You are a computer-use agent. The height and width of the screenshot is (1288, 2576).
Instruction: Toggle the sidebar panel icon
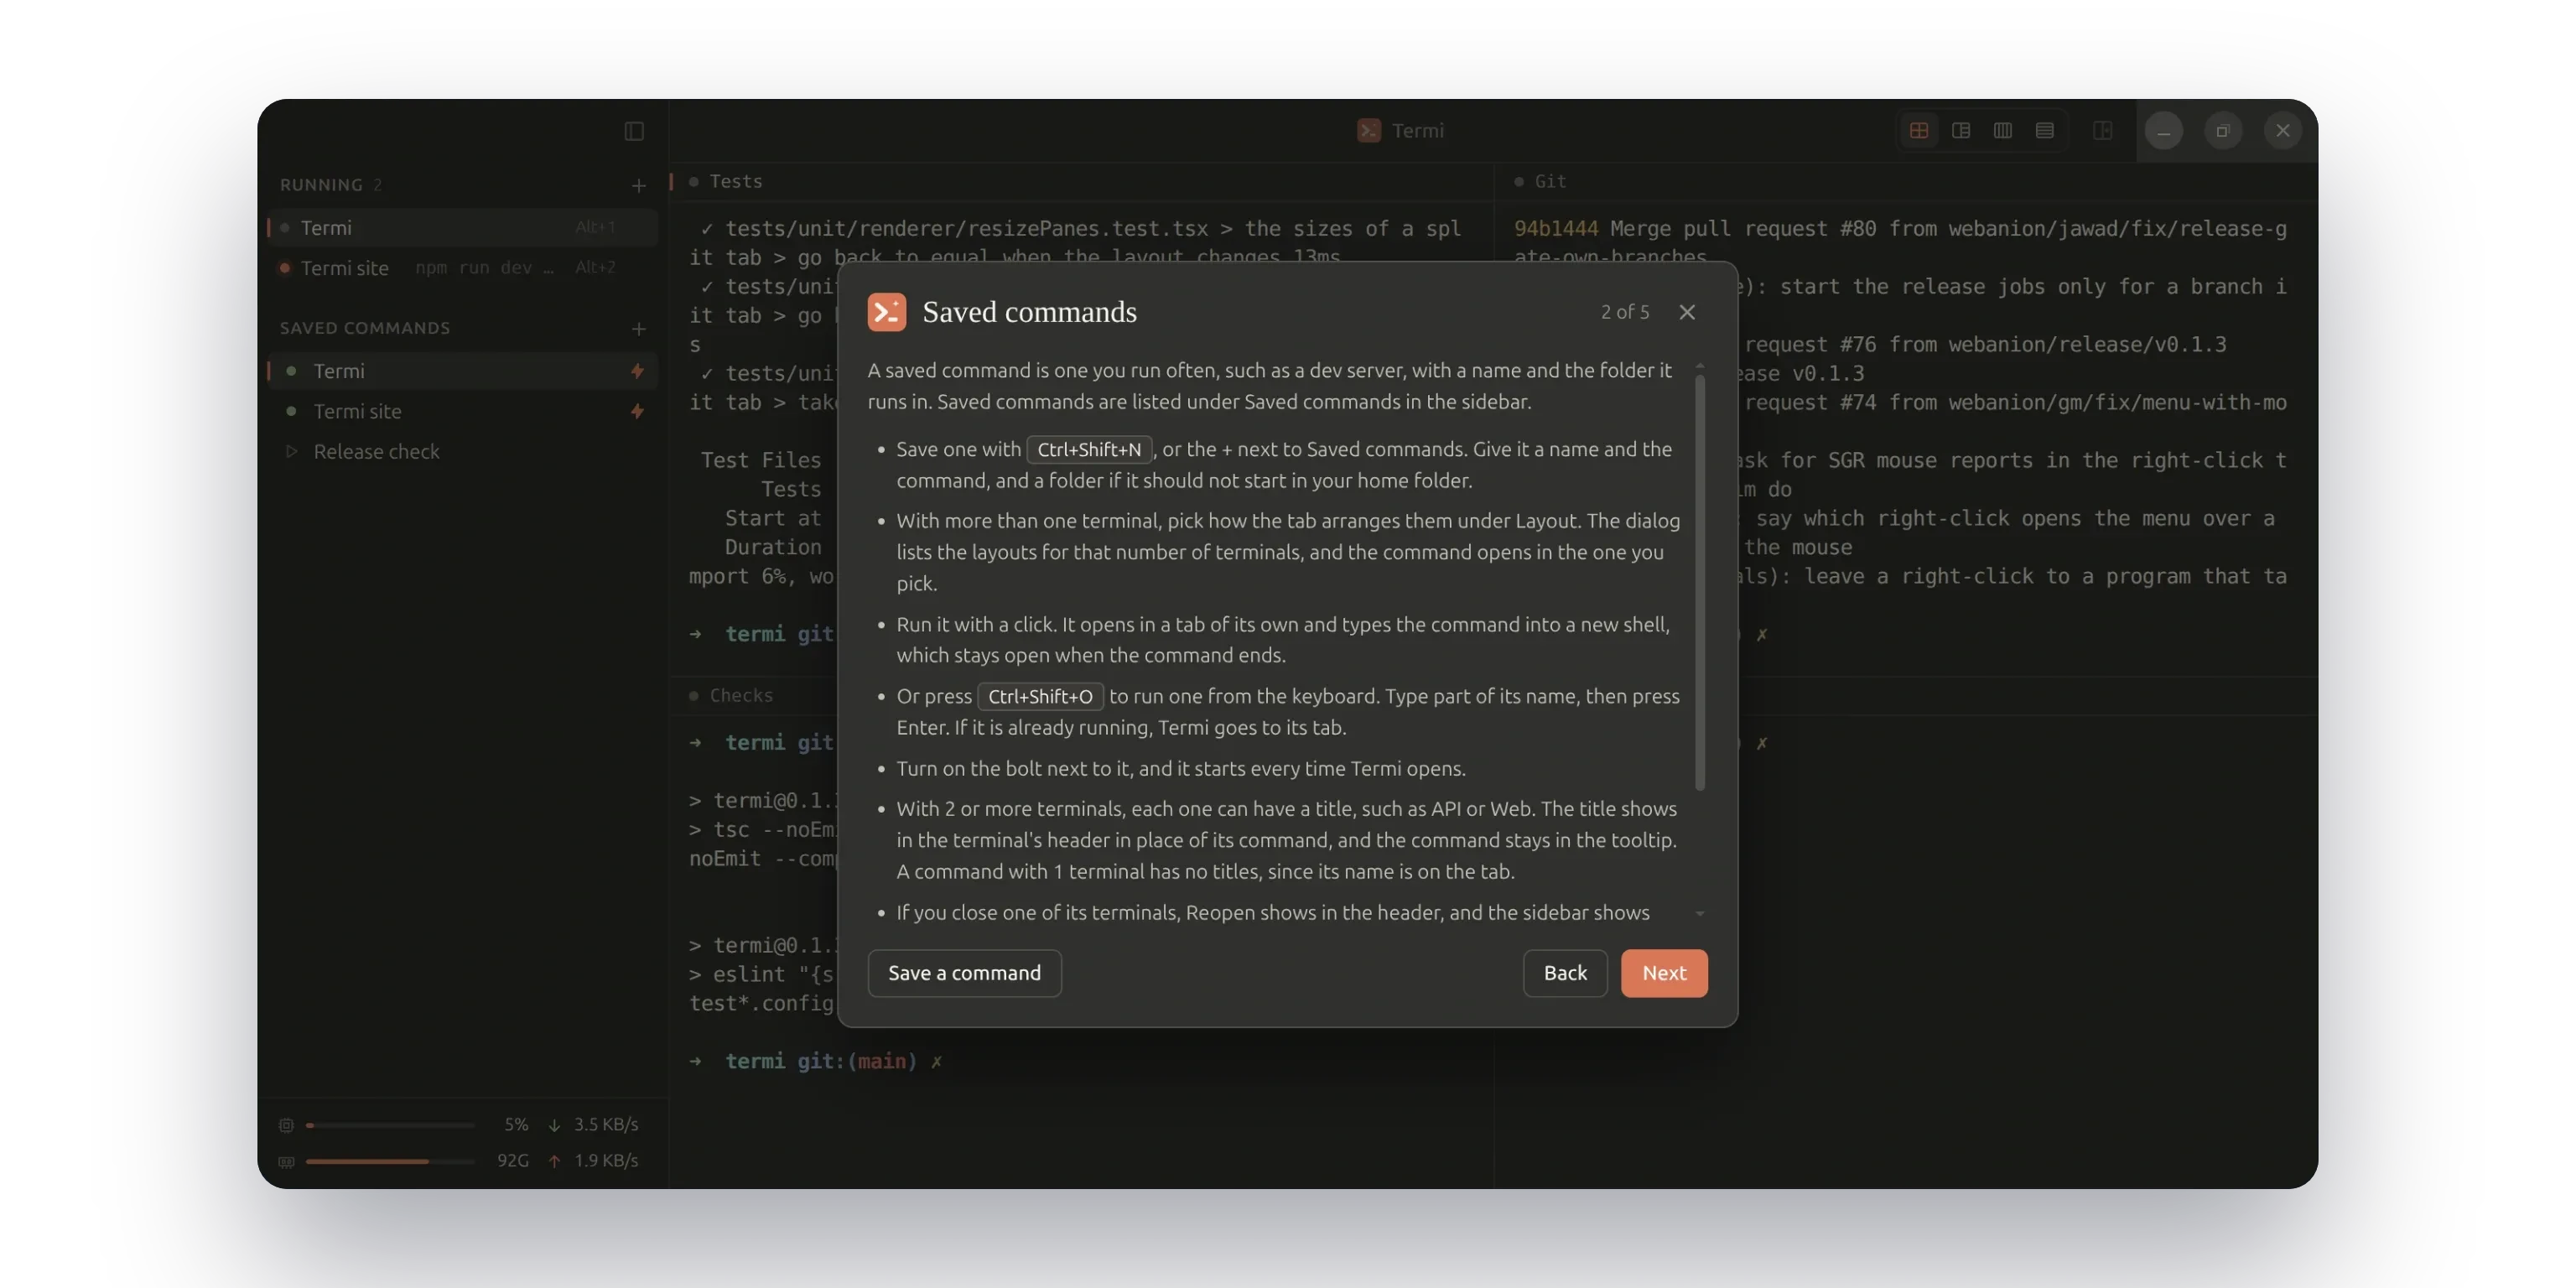point(634,131)
